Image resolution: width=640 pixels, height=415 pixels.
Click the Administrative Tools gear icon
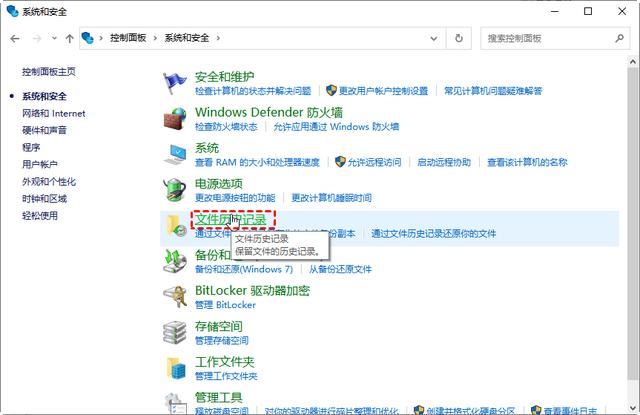(175, 403)
